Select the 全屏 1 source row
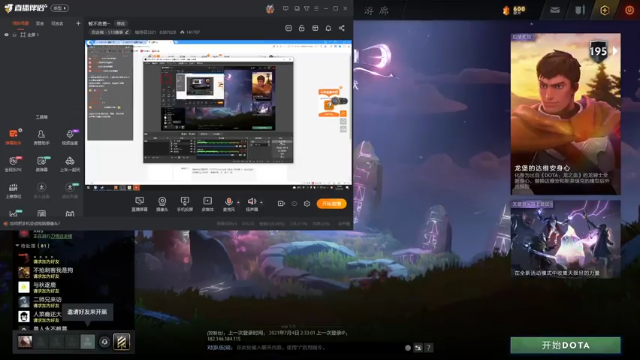The image size is (640, 360). point(42,35)
